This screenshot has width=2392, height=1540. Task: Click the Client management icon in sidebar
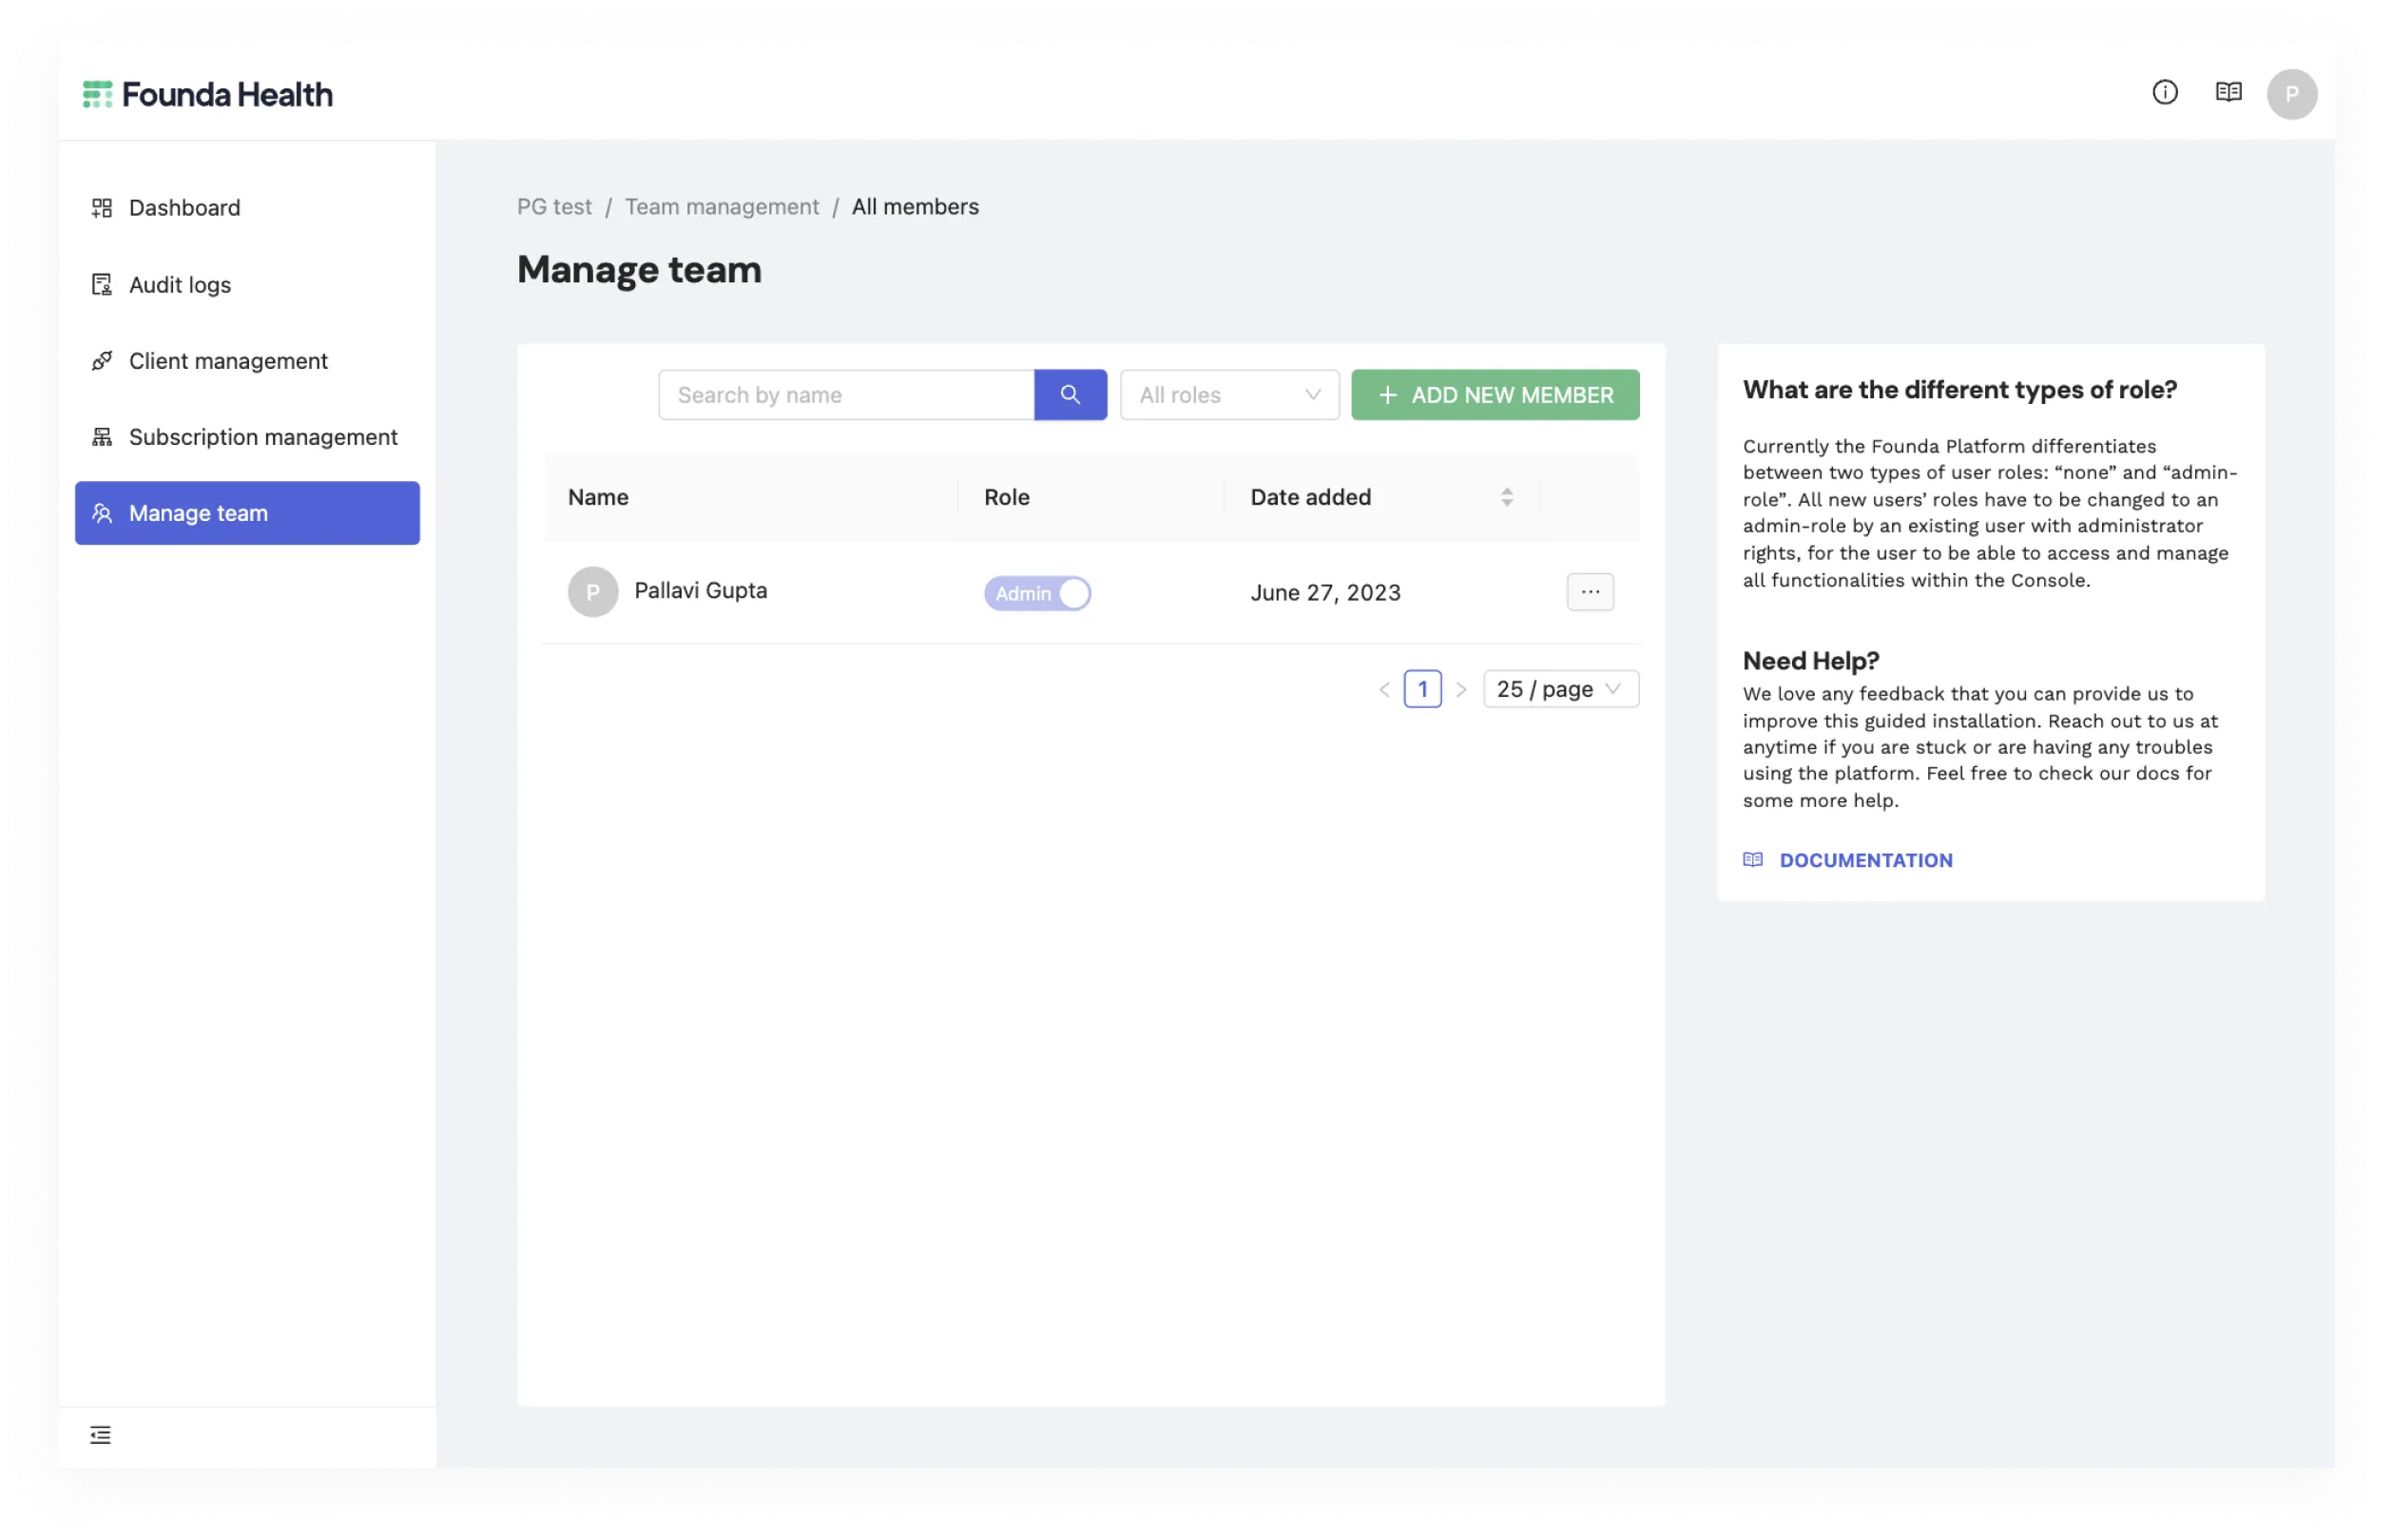coord(102,360)
